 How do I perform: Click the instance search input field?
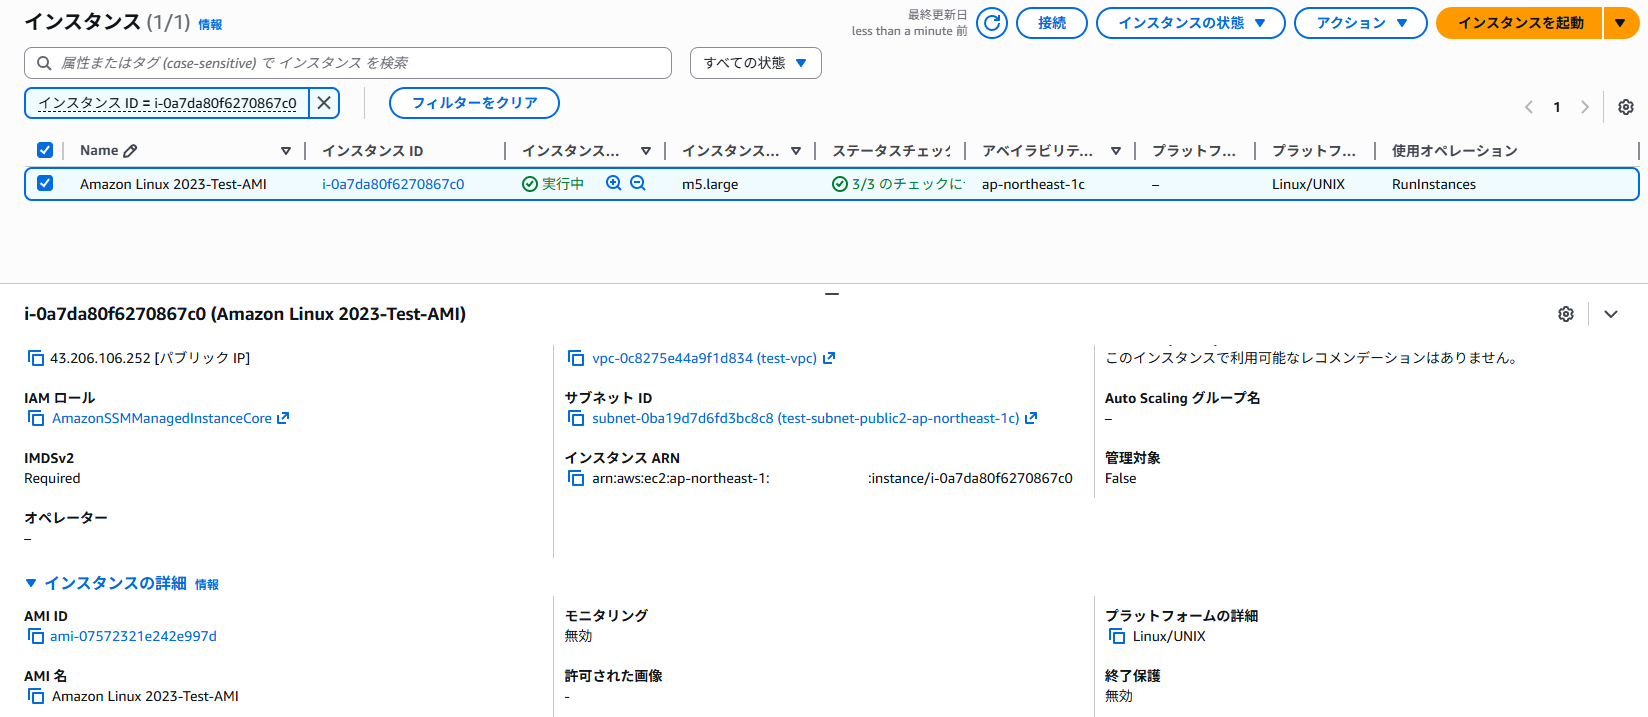[x=348, y=63]
